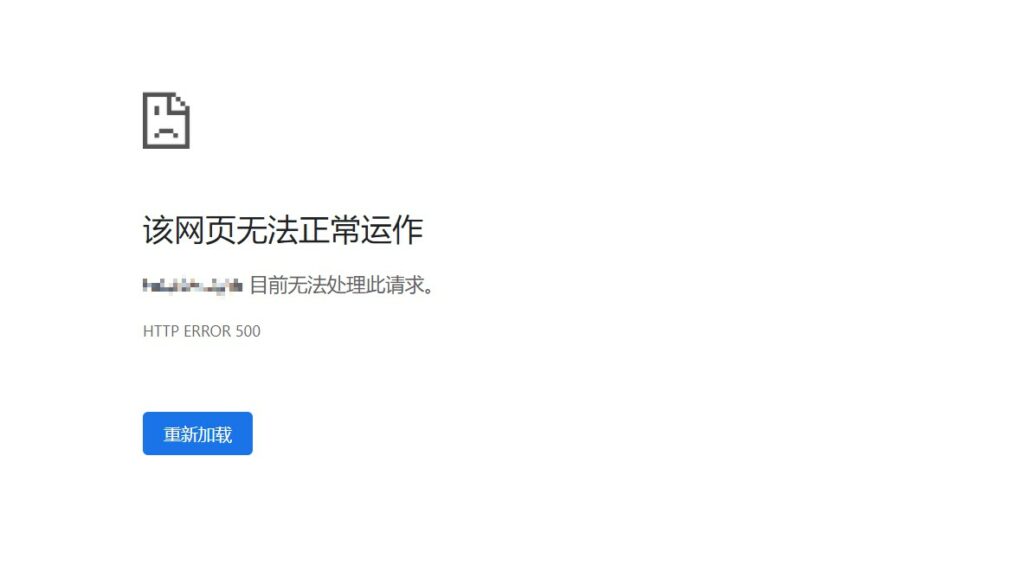Click the sad page error icon

[166, 120]
